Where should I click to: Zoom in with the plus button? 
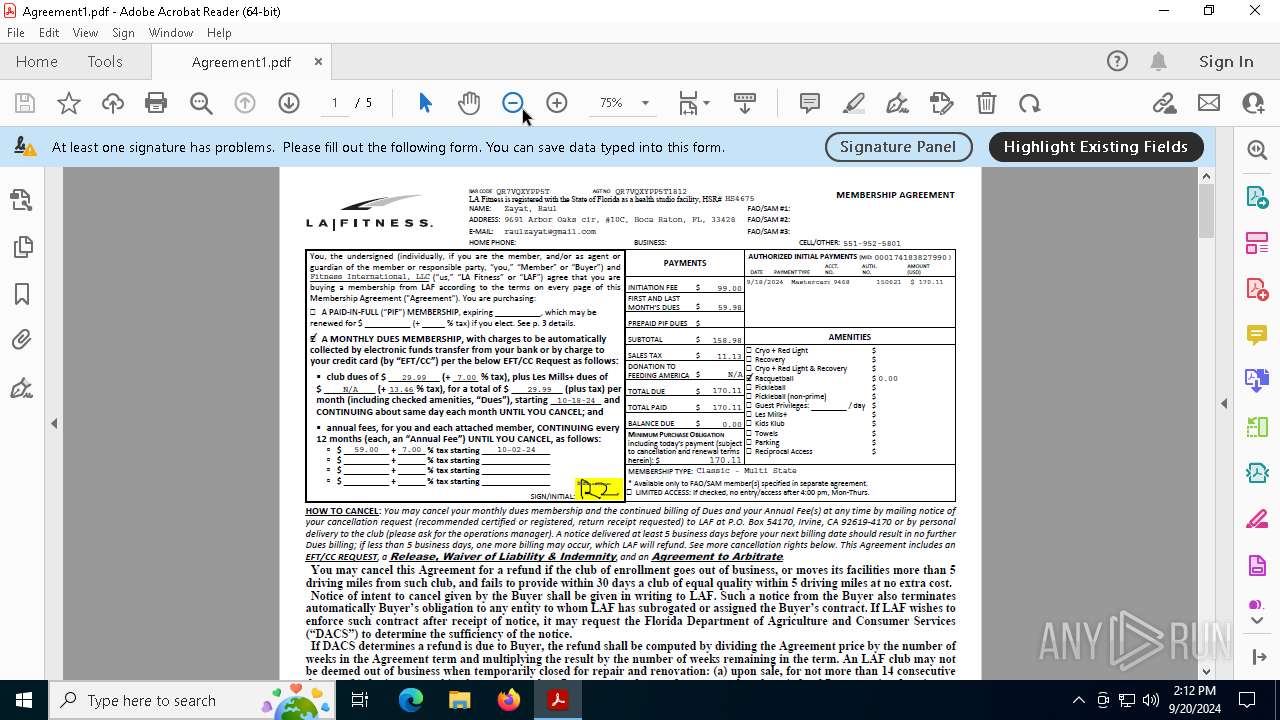pos(557,103)
